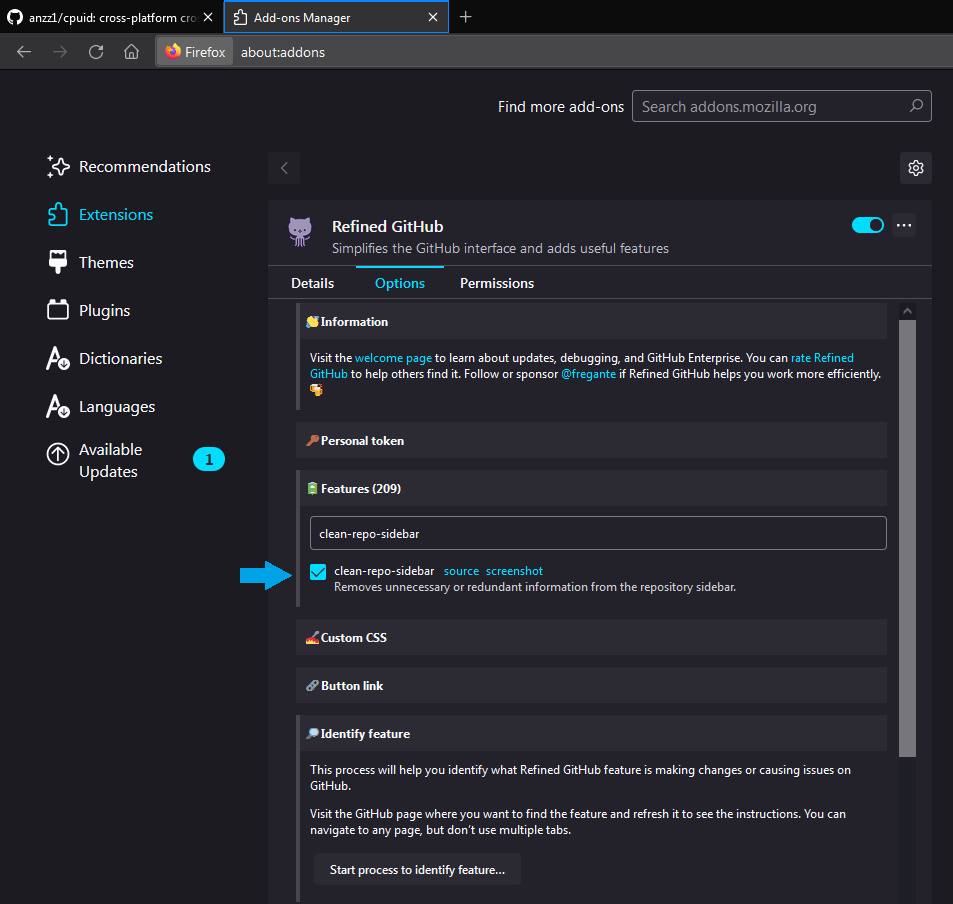The image size is (953, 904).
Task: Expand the Custom CSS section
Action: coord(352,637)
